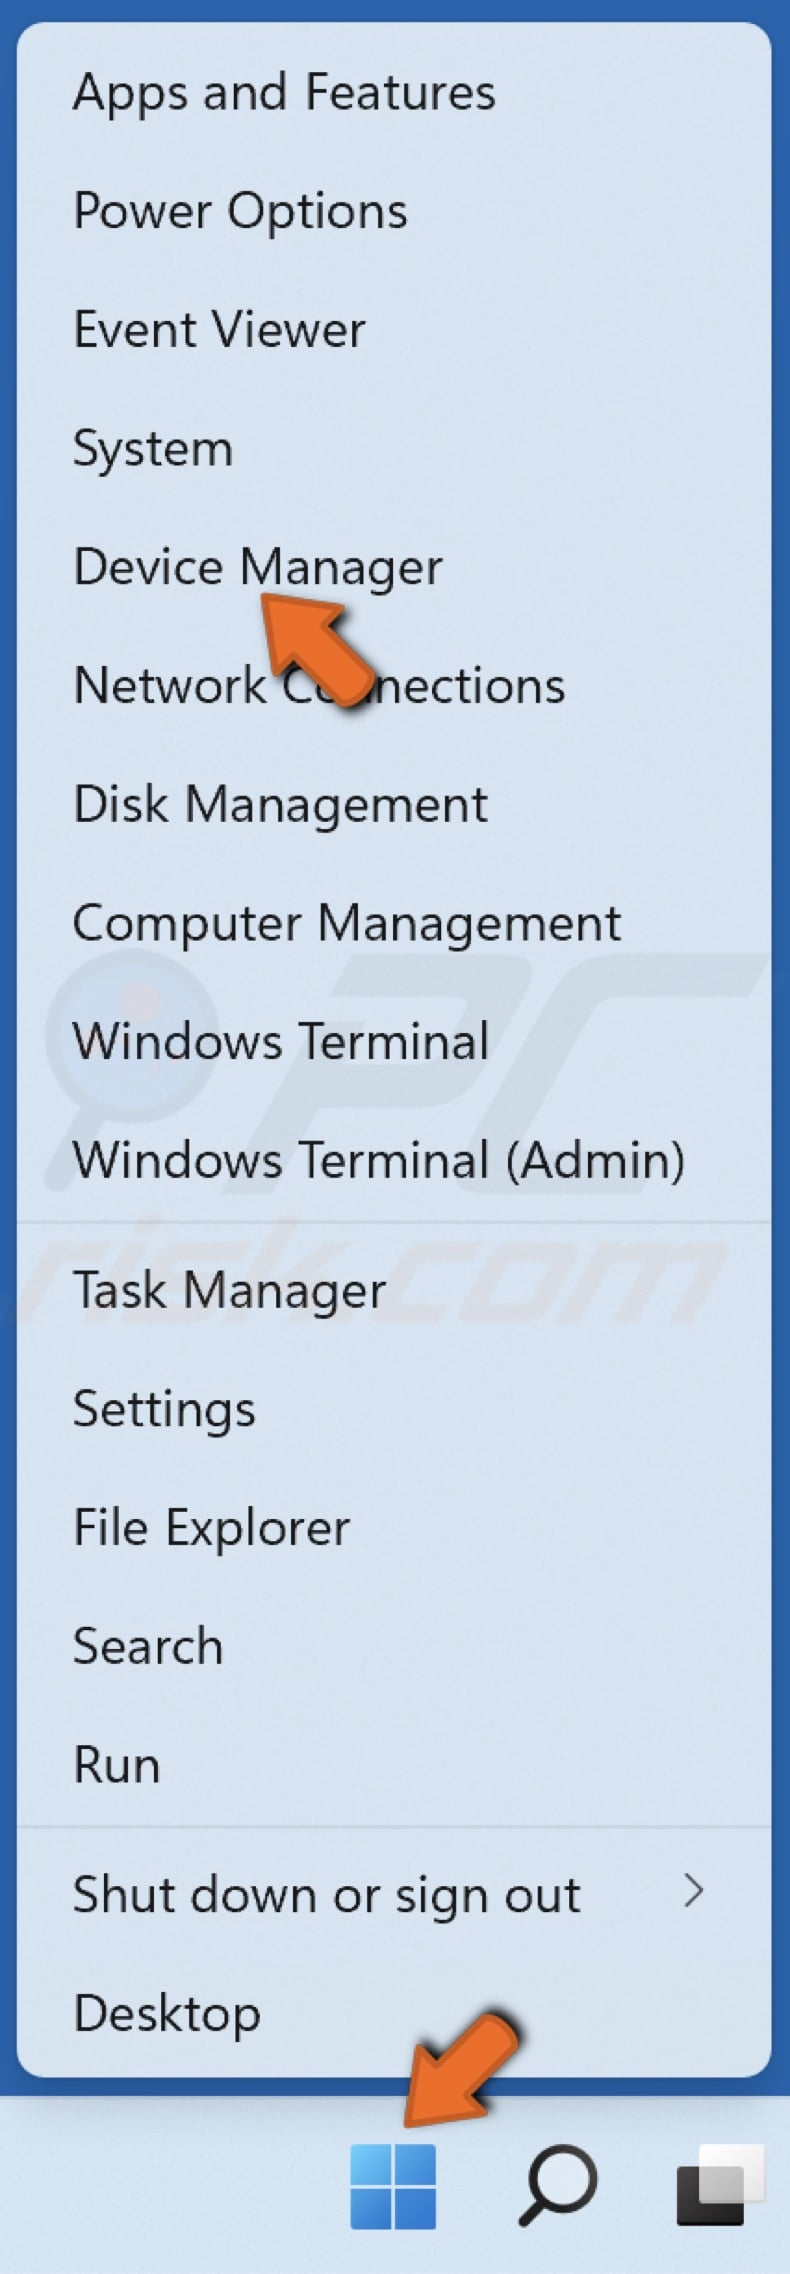Launch Disk Management
Screen dimensions: 790x2274
coord(281,803)
